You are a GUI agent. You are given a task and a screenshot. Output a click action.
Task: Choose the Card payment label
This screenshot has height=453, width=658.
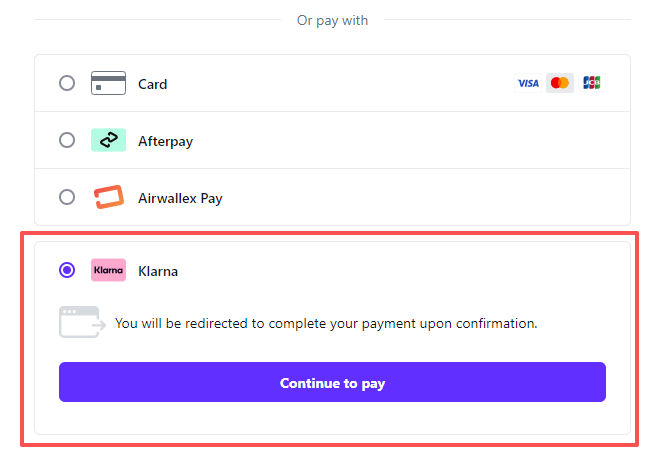point(153,84)
